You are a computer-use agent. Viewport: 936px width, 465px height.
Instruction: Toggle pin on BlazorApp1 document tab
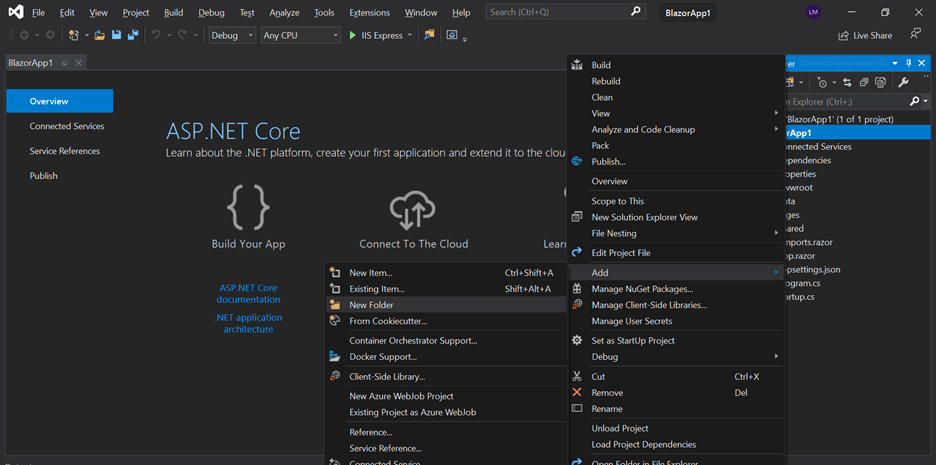pos(65,63)
